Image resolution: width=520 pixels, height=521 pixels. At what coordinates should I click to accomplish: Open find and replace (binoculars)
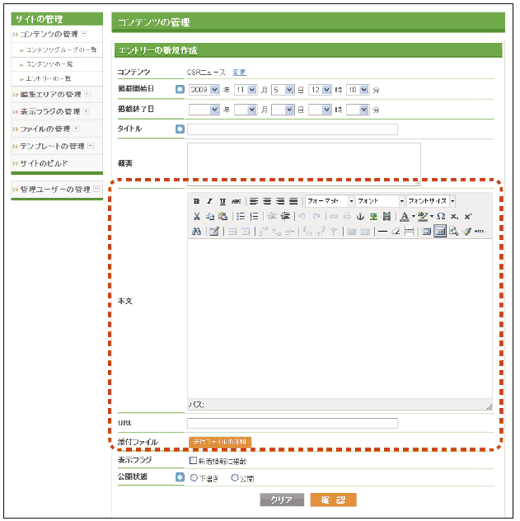point(196,231)
